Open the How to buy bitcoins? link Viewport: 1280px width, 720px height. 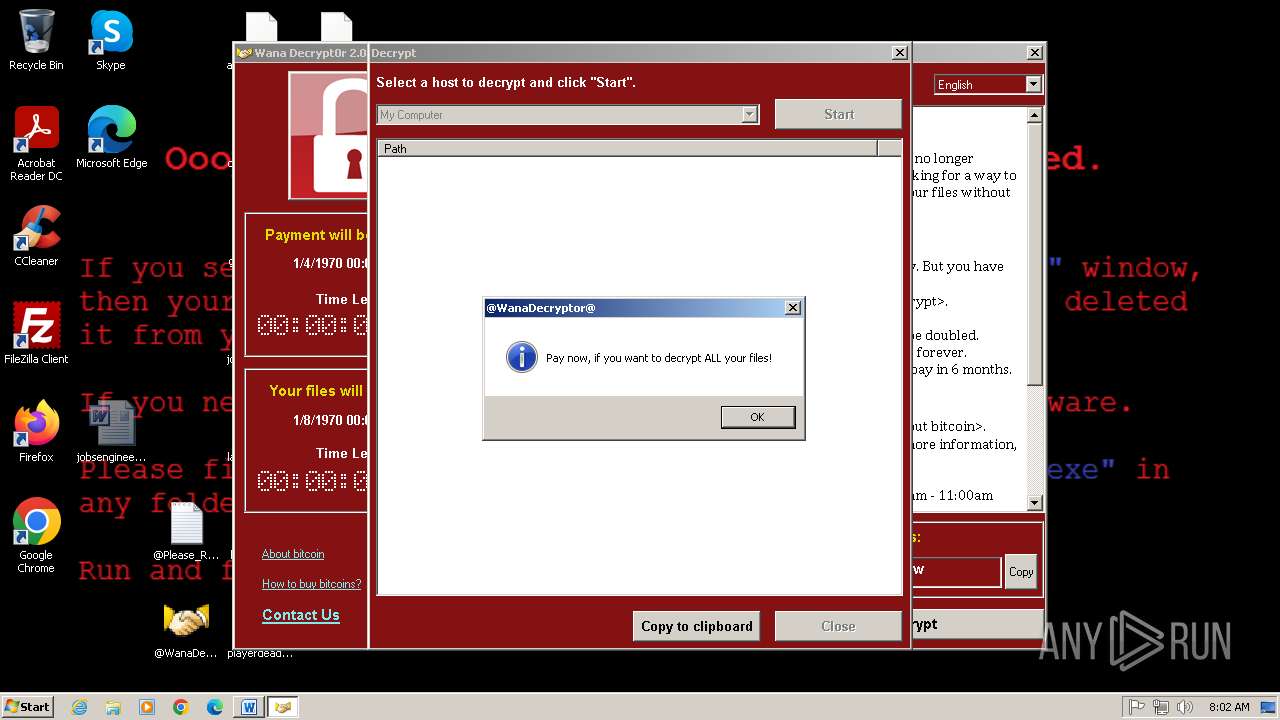(x=312, y=584)
